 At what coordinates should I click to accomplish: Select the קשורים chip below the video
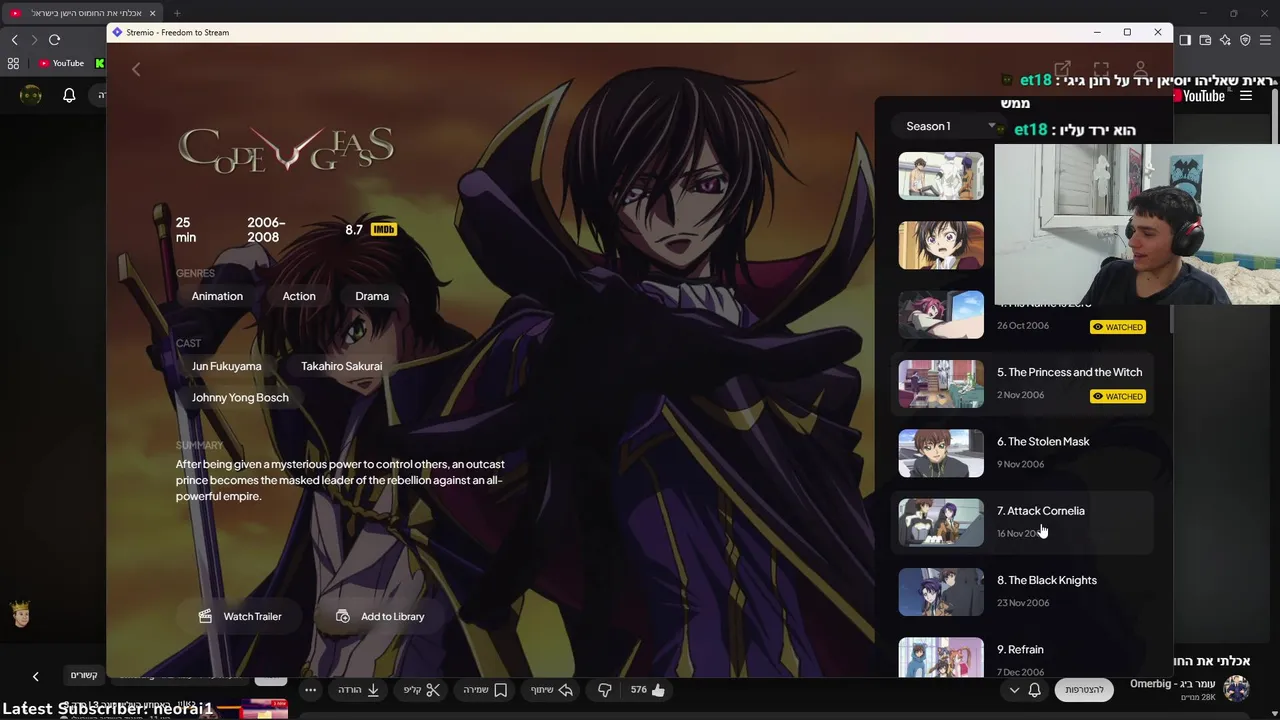84,676
